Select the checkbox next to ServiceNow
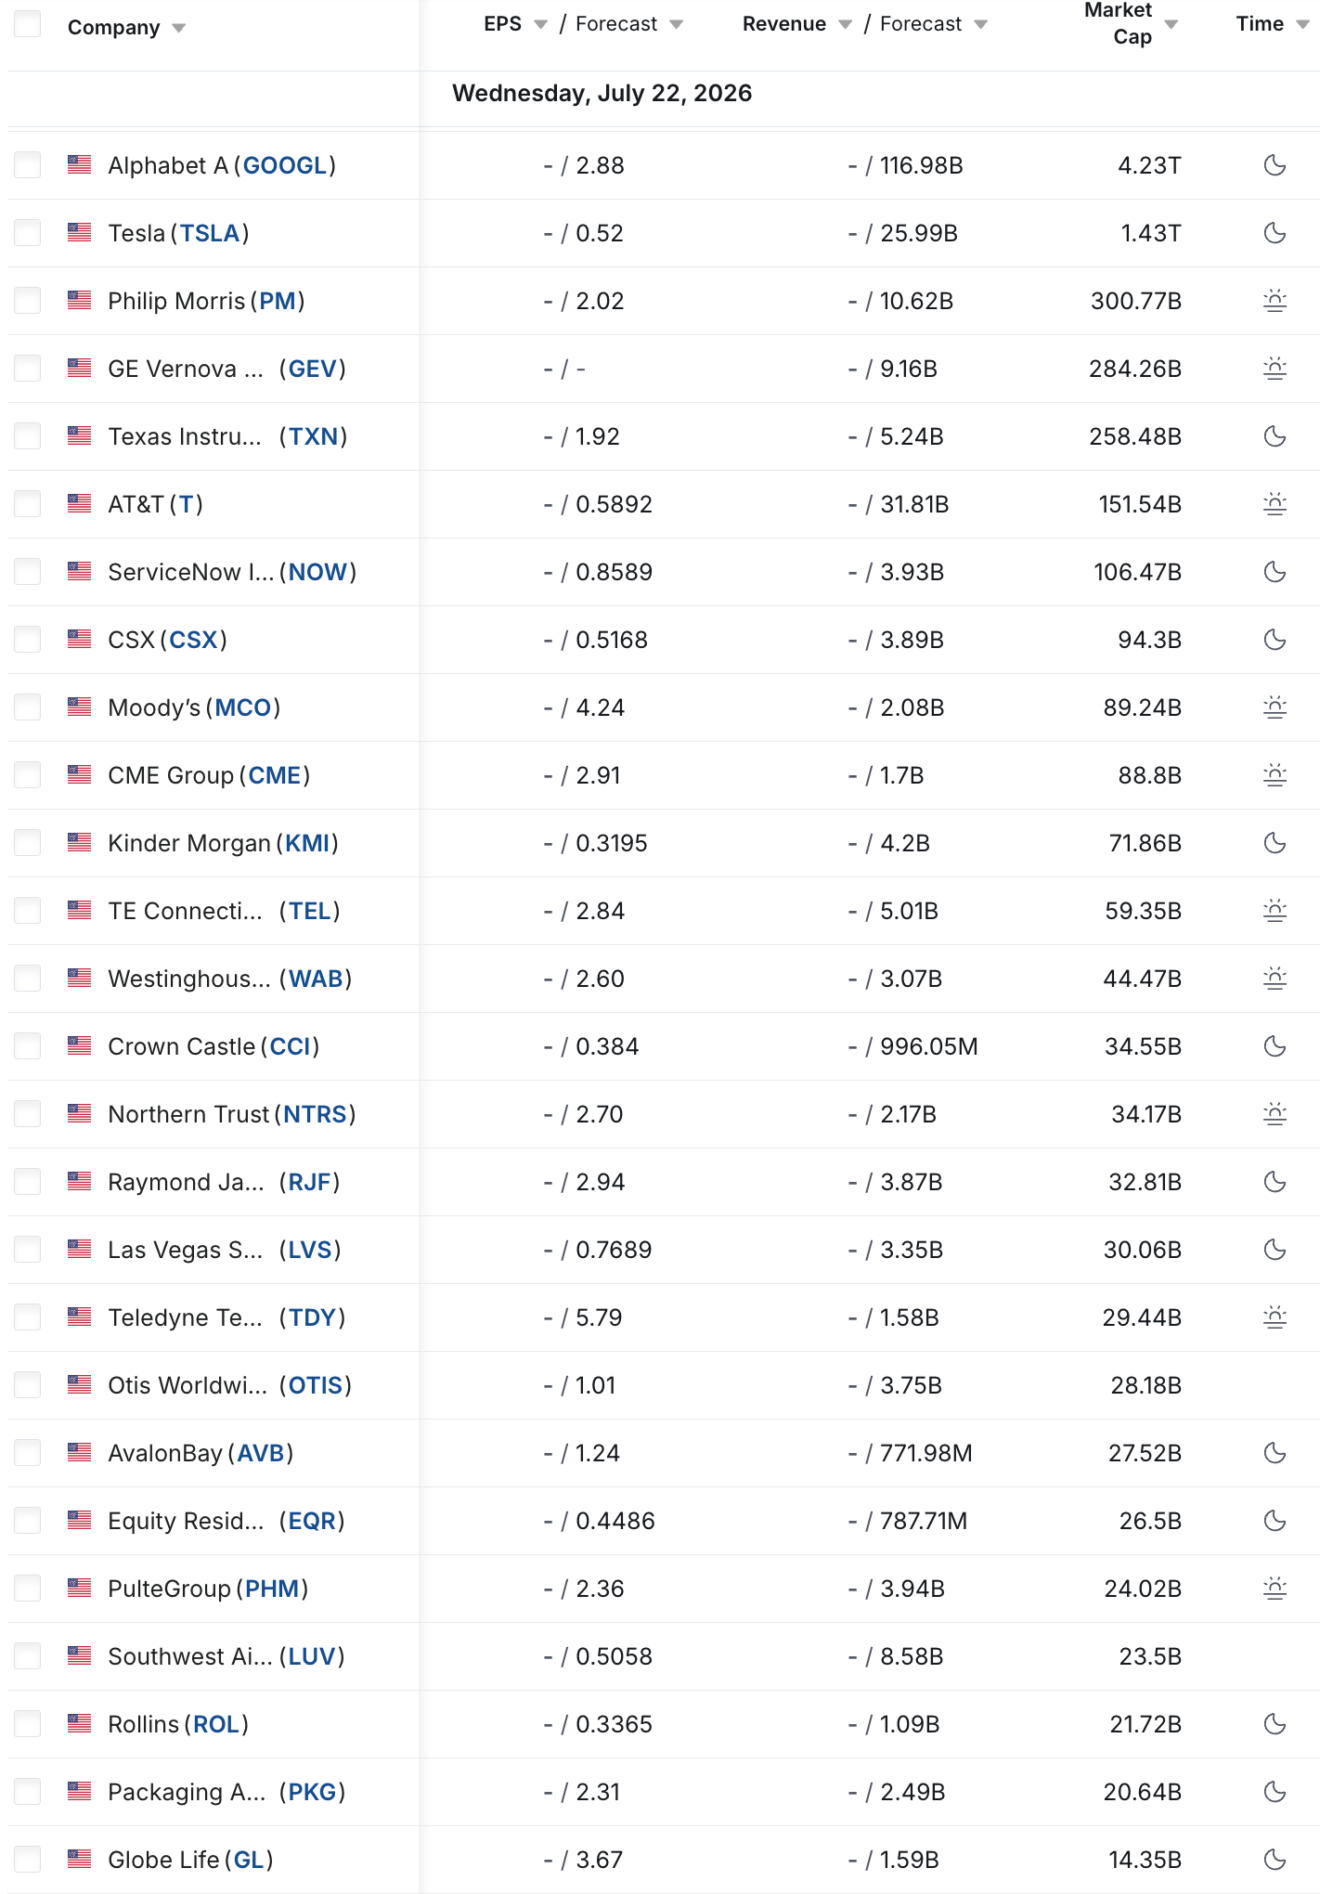This screenshot has width=1320, height=1894. click(28, 572)
